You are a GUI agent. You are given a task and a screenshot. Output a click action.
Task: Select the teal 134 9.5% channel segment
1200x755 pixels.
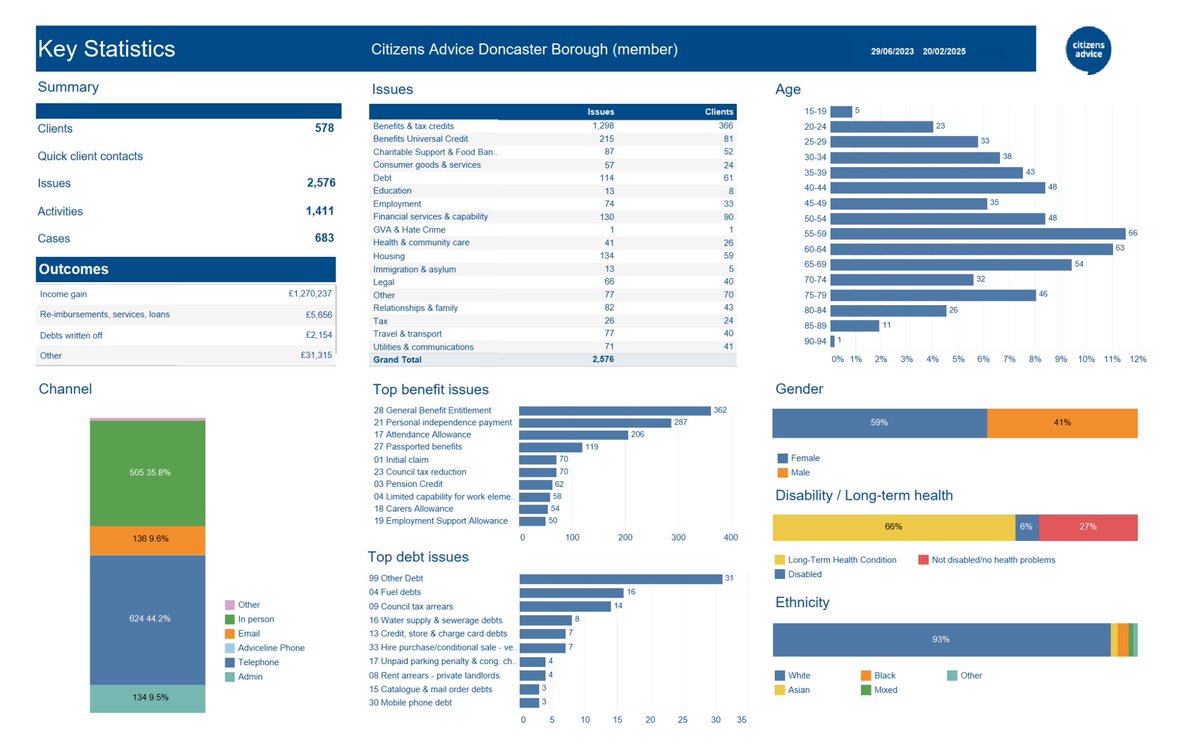click(x=148, y=699)
